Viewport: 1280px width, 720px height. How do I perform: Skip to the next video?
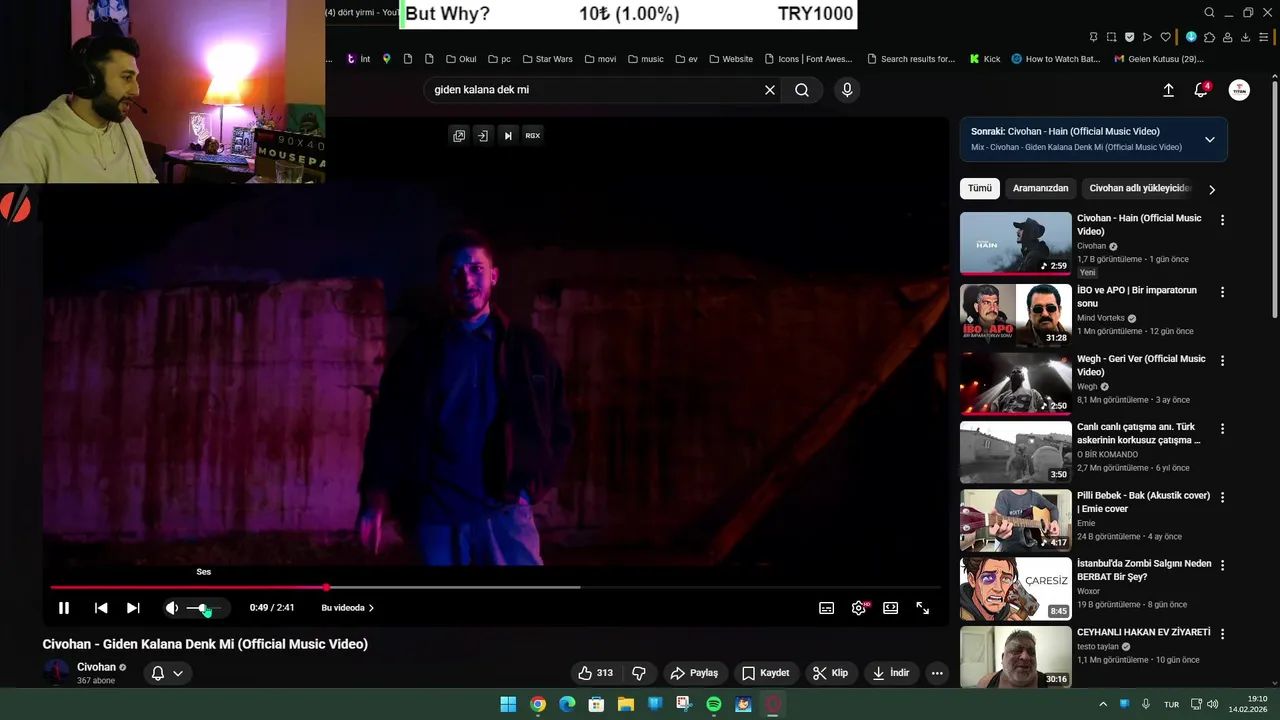click(x=133, y=608)
